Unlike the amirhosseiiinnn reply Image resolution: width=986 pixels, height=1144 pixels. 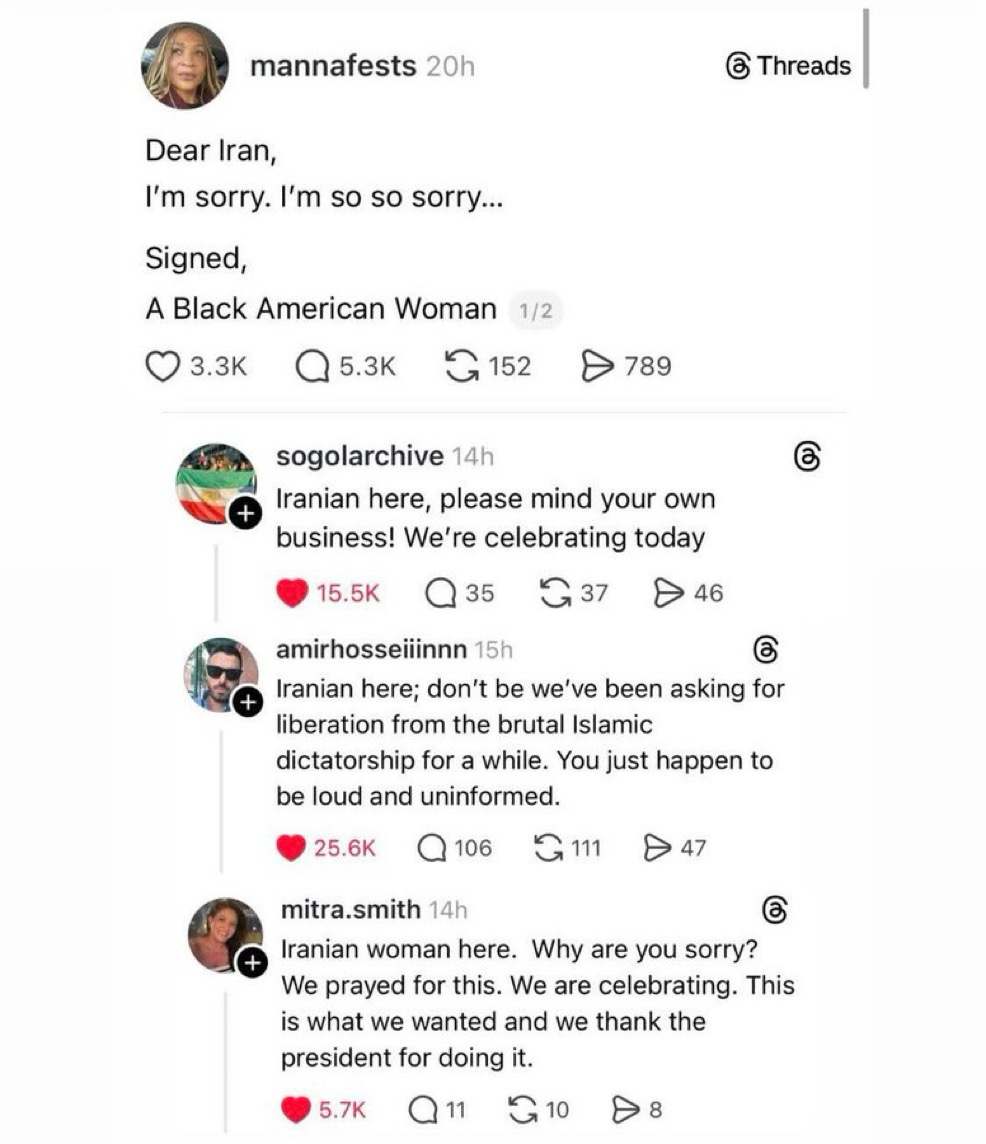coord(290,848)
